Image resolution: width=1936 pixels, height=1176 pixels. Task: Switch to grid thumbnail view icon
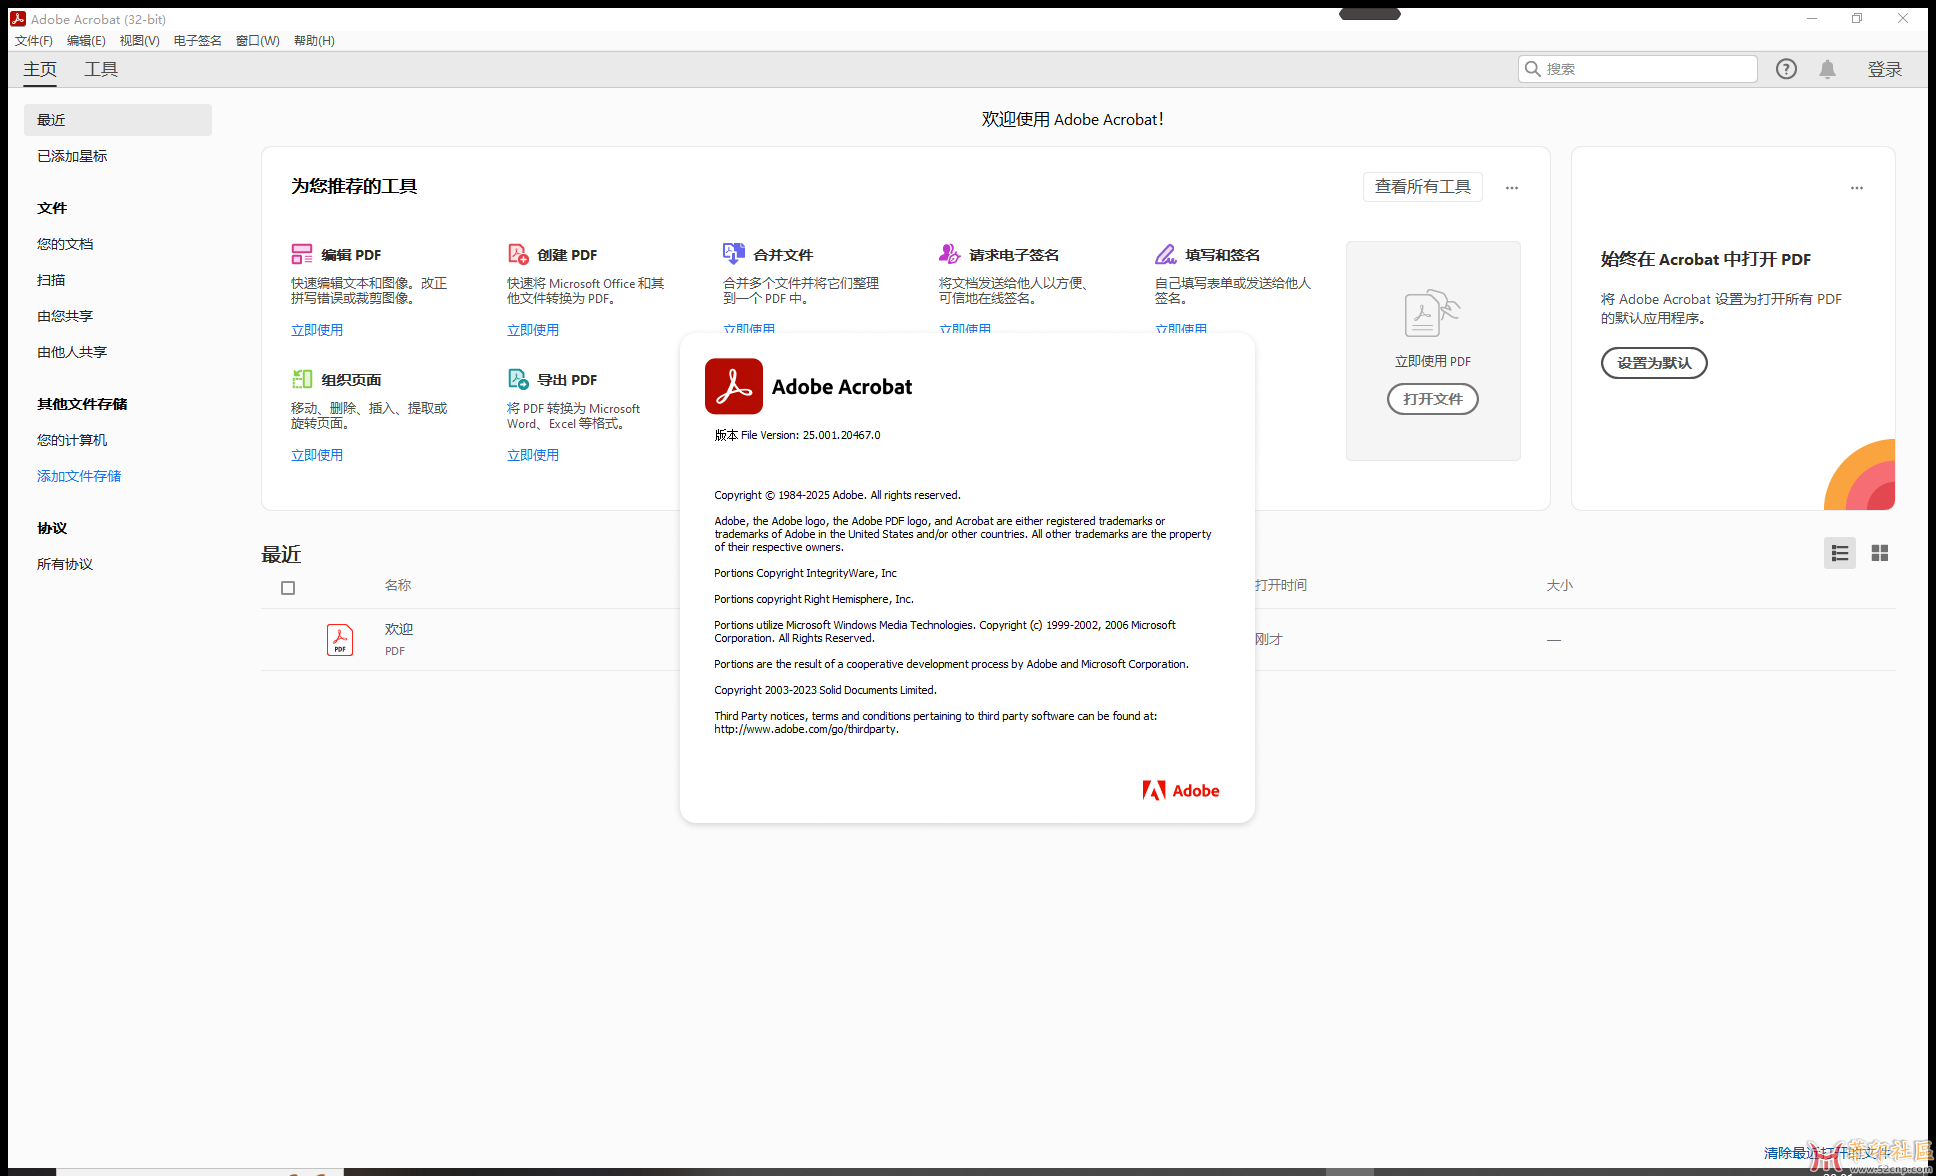pyautogui.click(x=1880, y=553)
